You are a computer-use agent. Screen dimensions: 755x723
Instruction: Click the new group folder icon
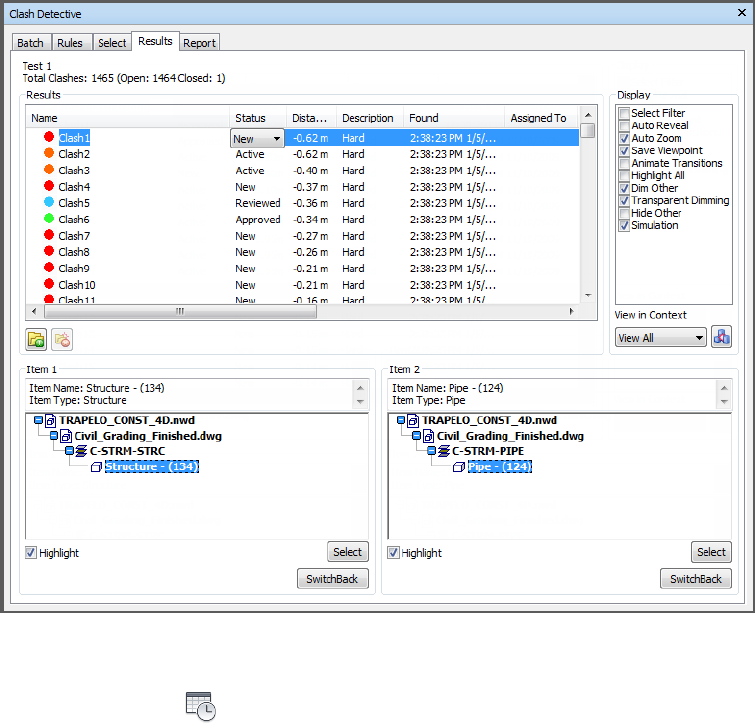[x=36, y=339]
